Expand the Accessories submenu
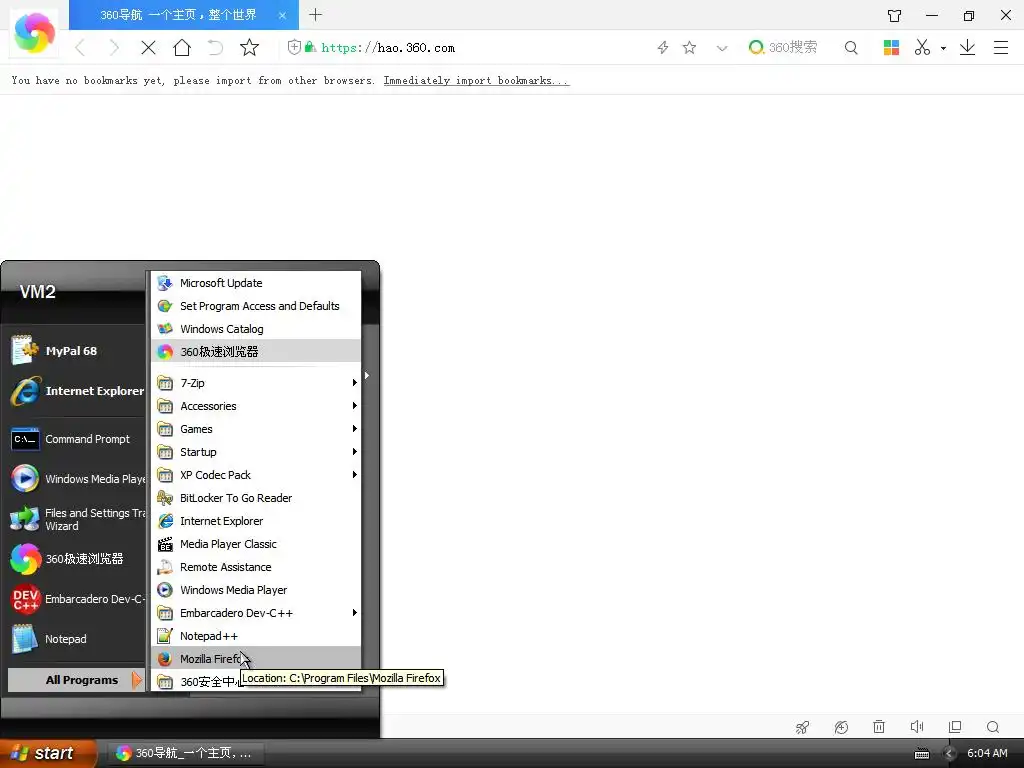 256,406
